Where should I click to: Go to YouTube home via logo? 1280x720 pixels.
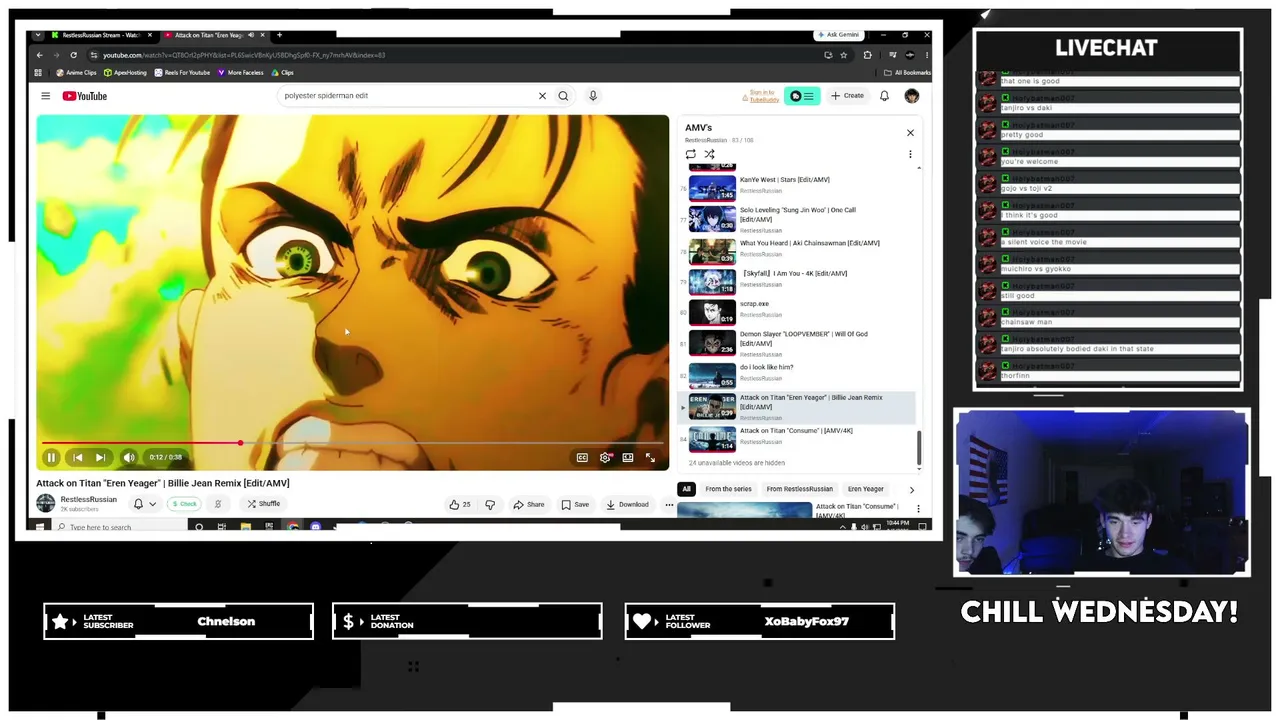[x=84, y=96]
